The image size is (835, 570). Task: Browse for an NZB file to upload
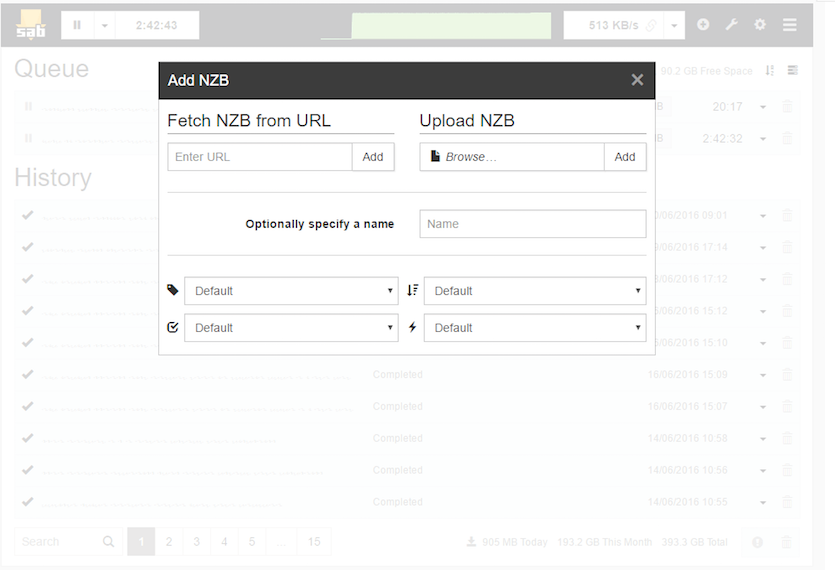point(512,157)
